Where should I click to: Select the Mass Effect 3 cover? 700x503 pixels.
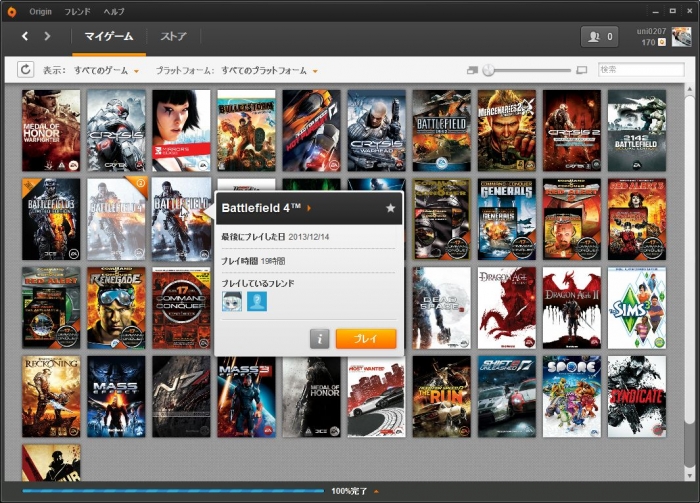(246, 396)
